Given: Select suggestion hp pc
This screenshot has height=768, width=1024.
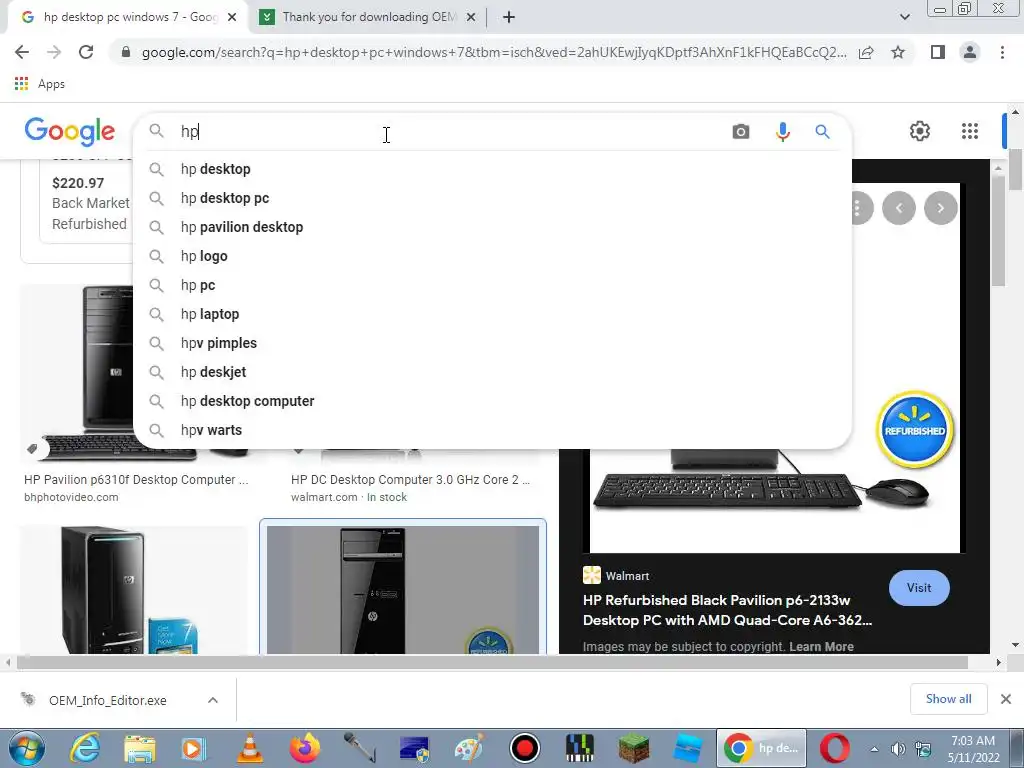Looking at the screenshot, I should coord(492,285).
